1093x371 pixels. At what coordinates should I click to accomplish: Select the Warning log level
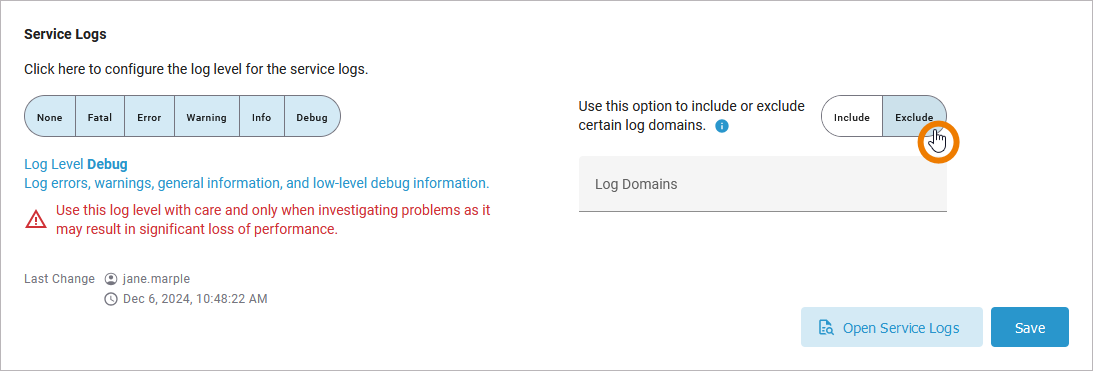206,117
